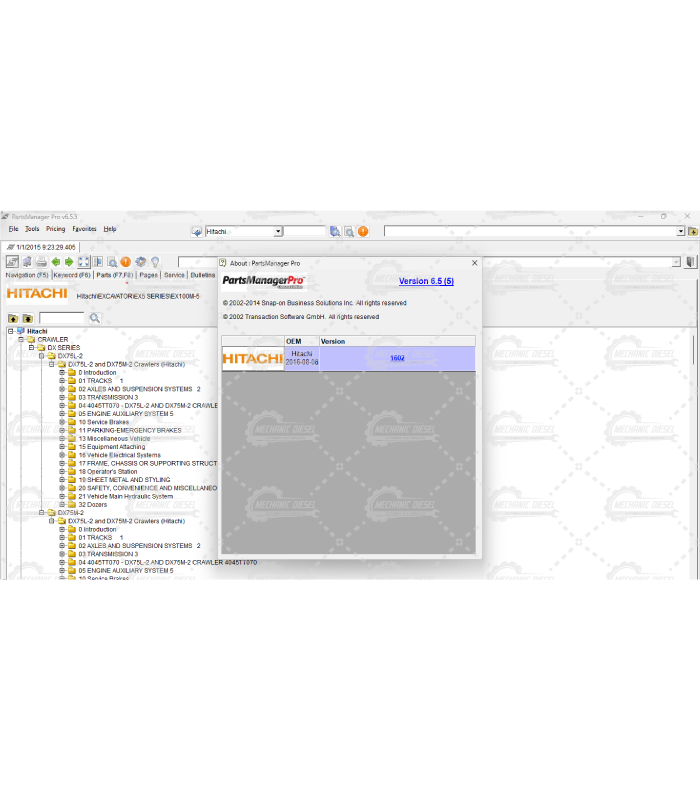Viewport: 700px width, 800px height.
Task: Click the green back arrow icon
Action: (56, 262)
